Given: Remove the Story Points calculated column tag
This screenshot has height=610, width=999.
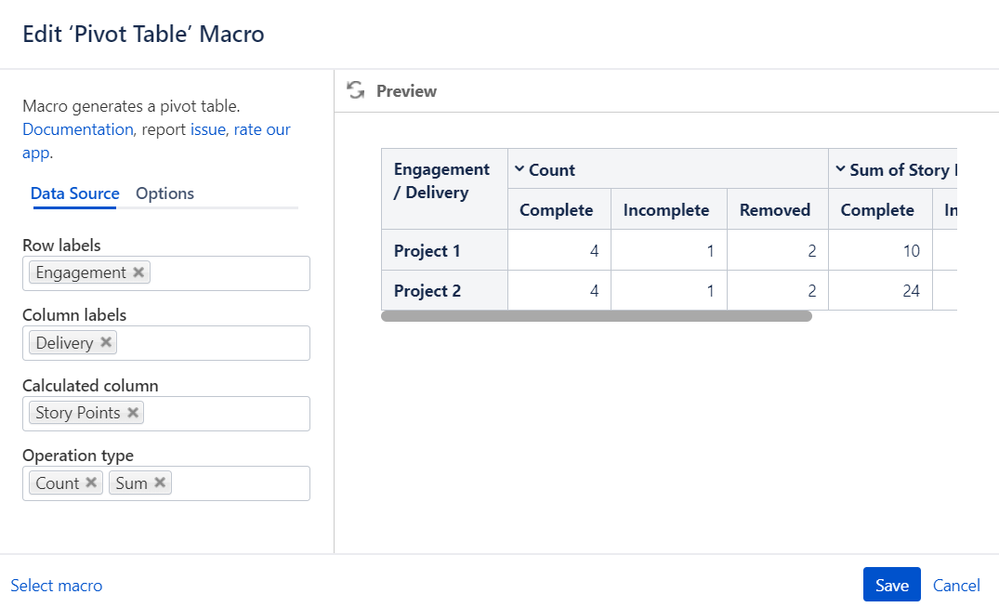Looking at the screenshot, I should pos(133,412).
